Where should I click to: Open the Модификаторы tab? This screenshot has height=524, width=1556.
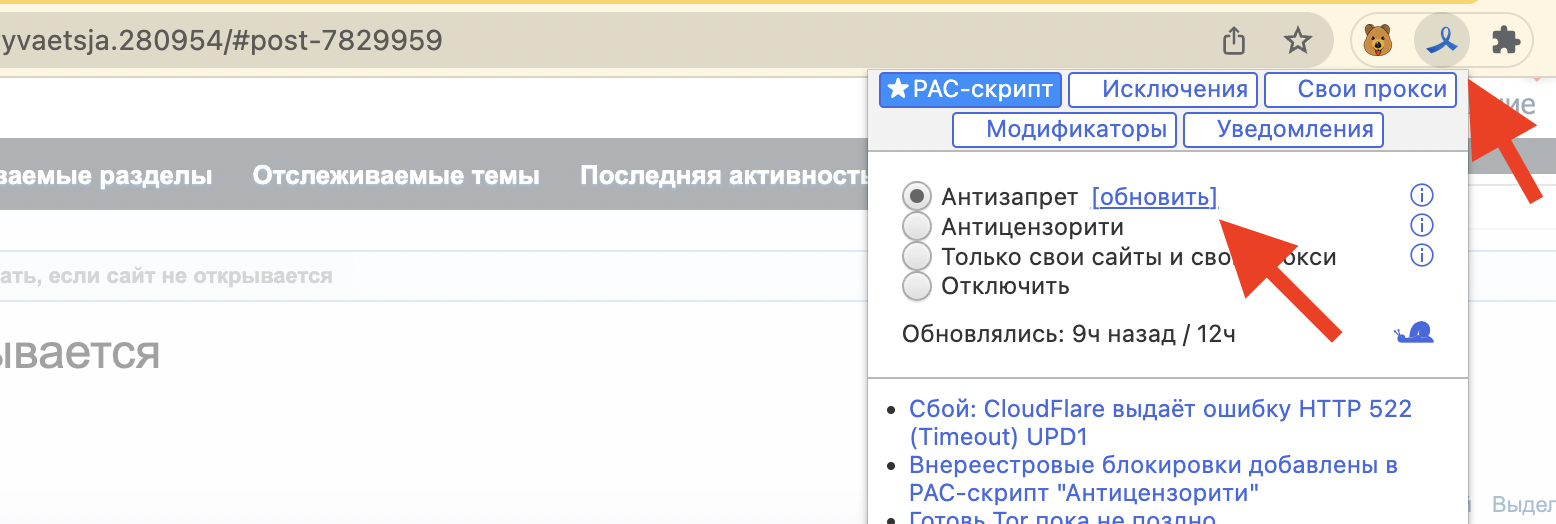pos(1064,130)
